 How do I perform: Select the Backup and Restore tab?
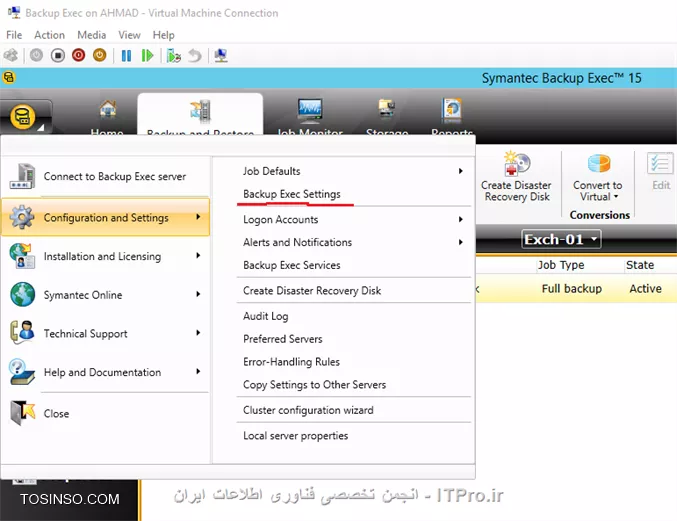[200, 115]
